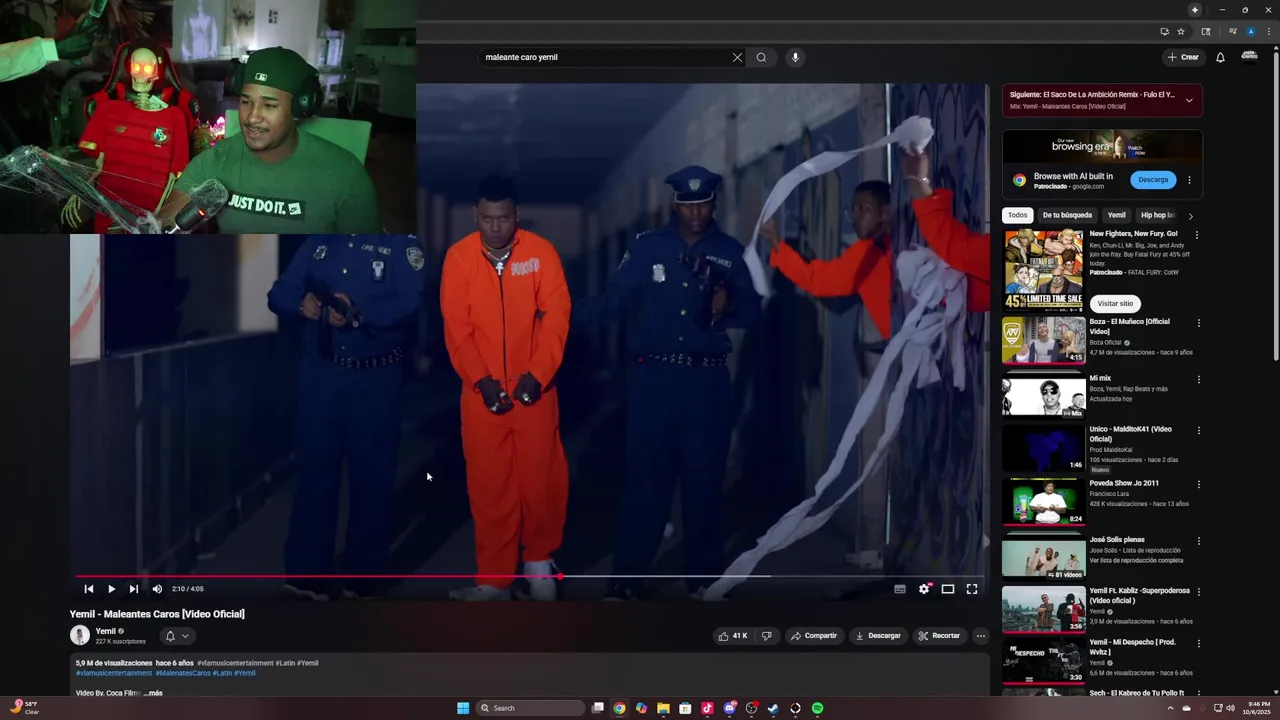
Task: Open options menu for Unico - MalditoK41
Action: pyautogui.click(x=1199, y=431)
